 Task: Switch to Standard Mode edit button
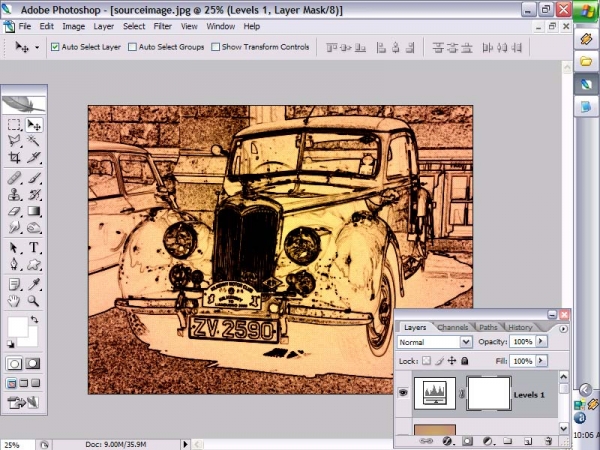coord(15,364)
